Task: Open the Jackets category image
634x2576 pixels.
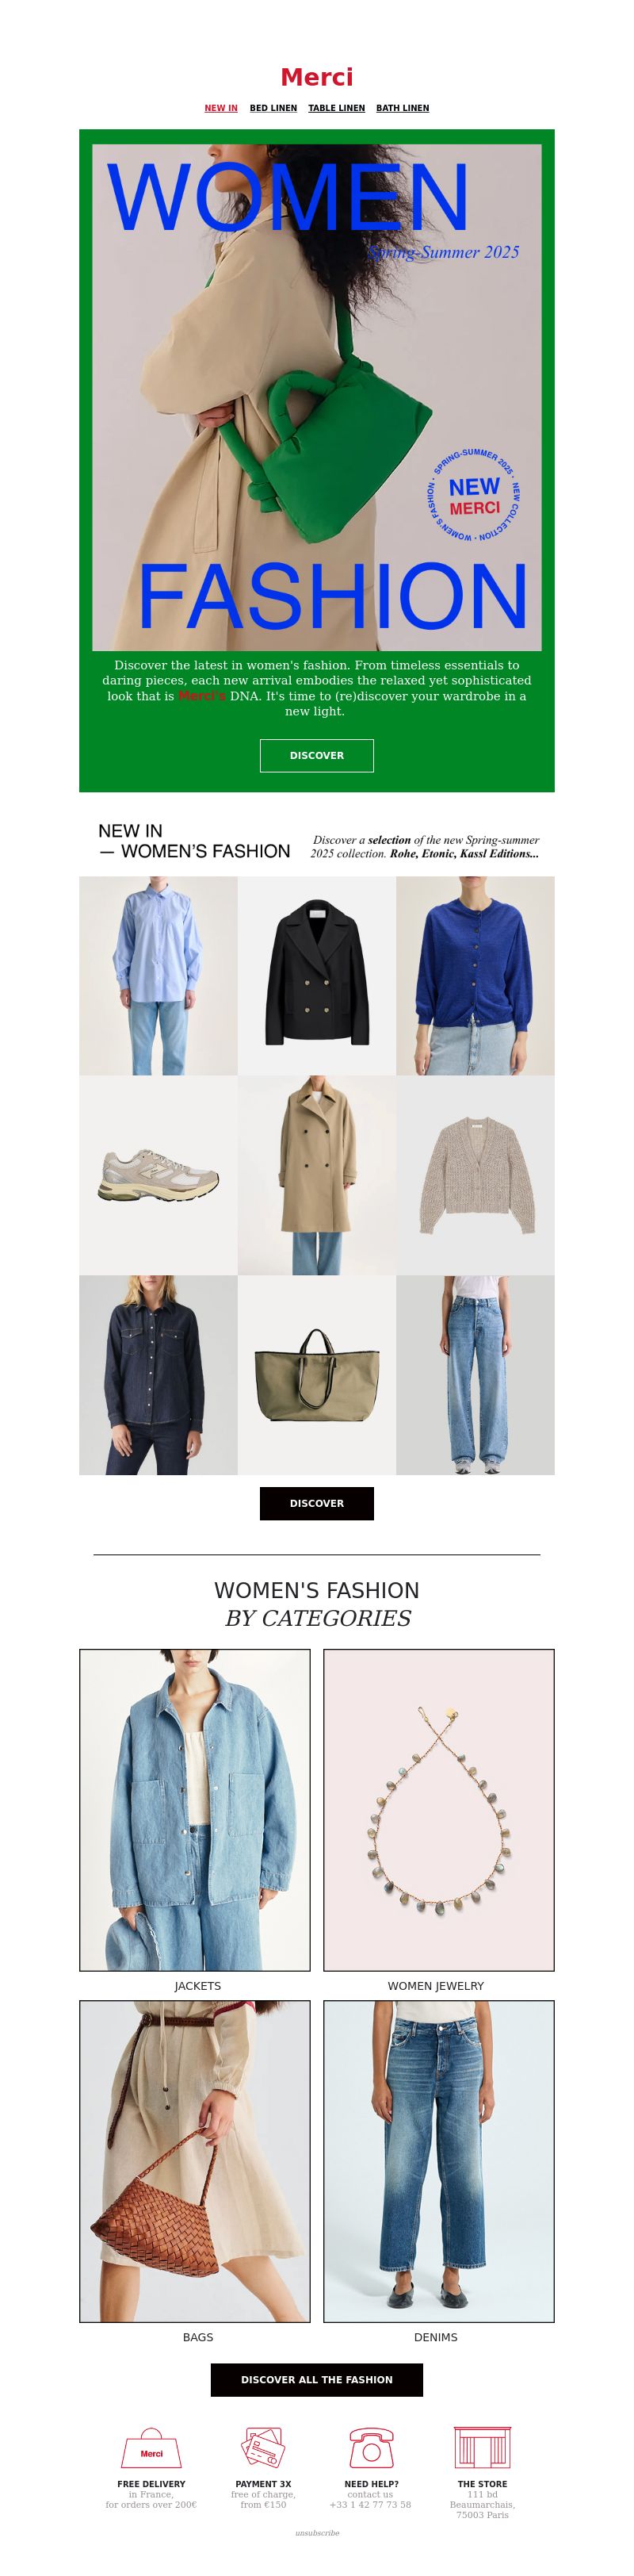Action: point(195,1810)
